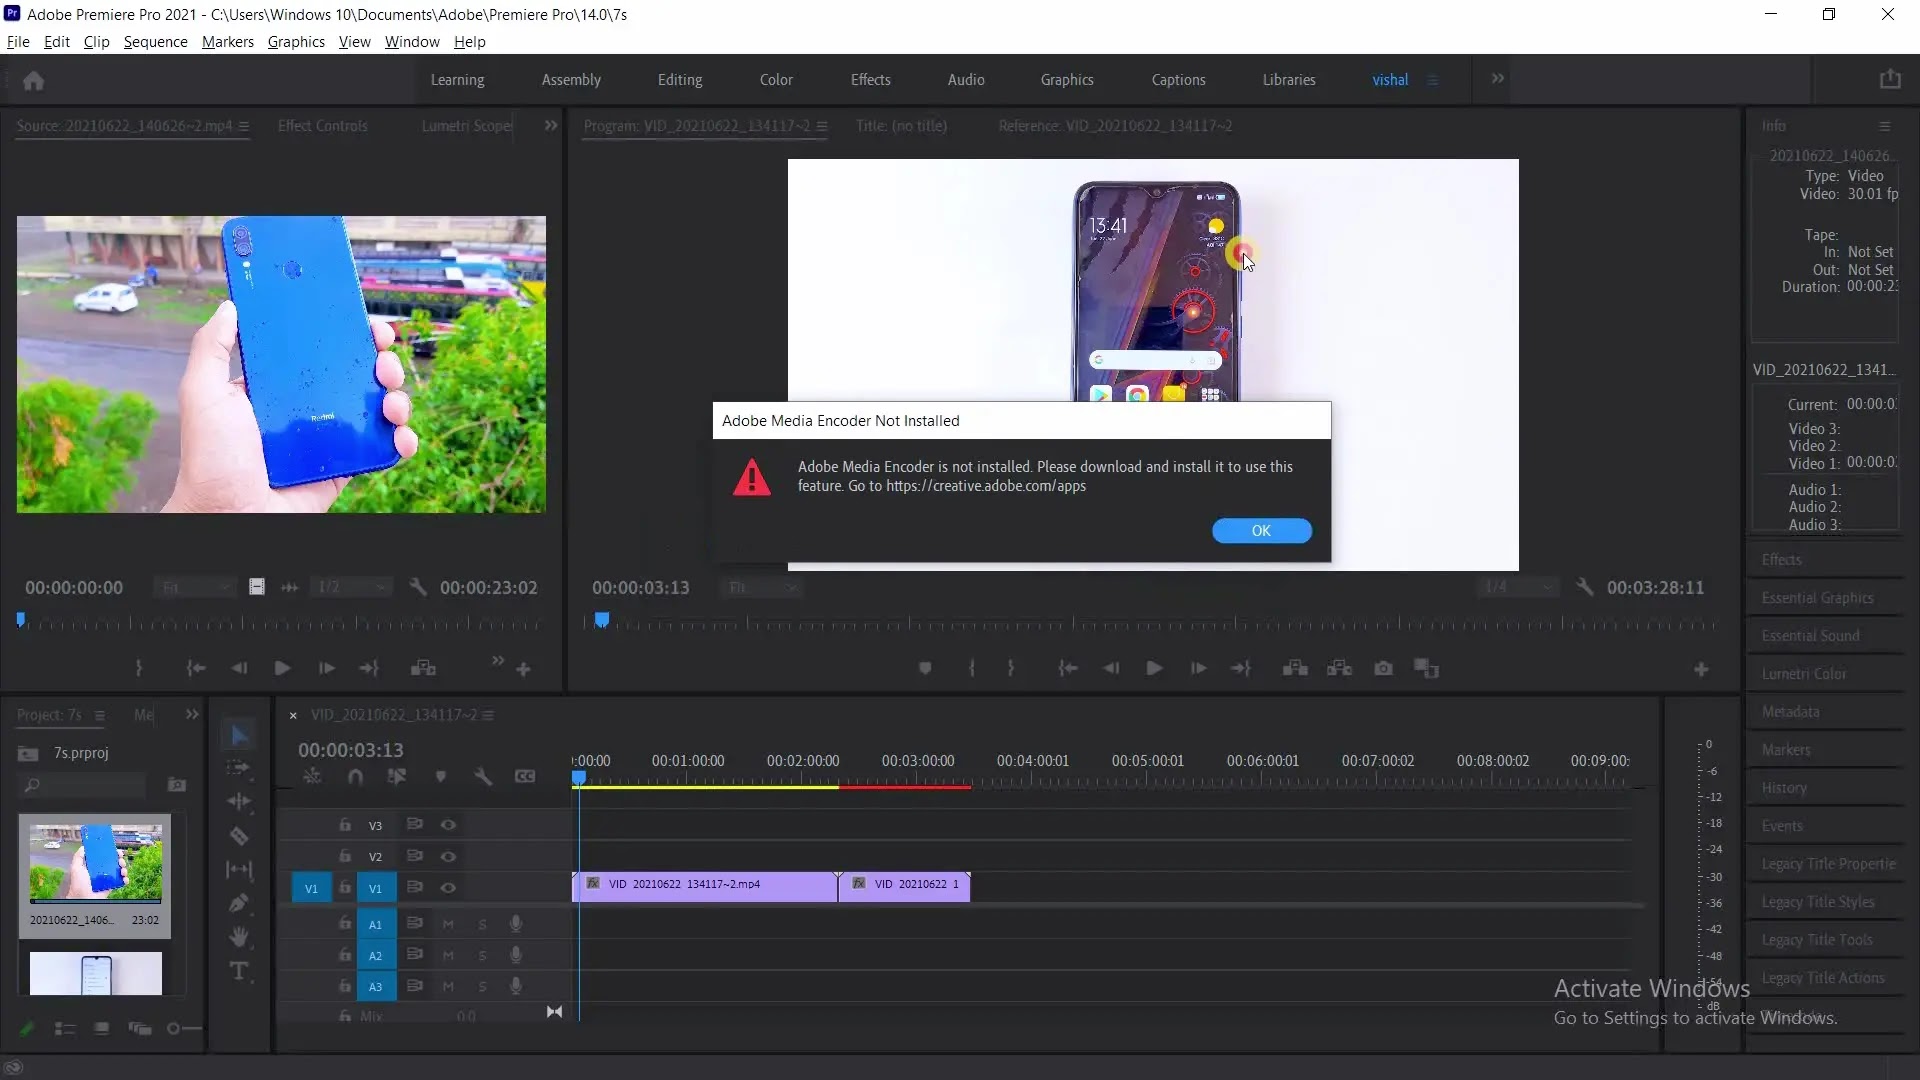Switch to the Color workspace tab
This screenshot has width=1920, height=1080.
coord(775,80)
